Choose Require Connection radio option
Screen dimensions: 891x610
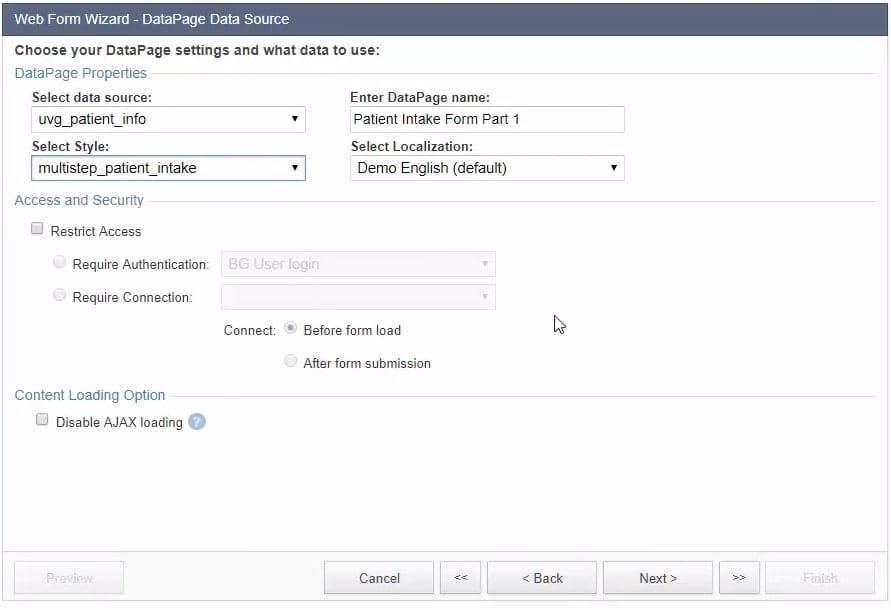[60, 296]
